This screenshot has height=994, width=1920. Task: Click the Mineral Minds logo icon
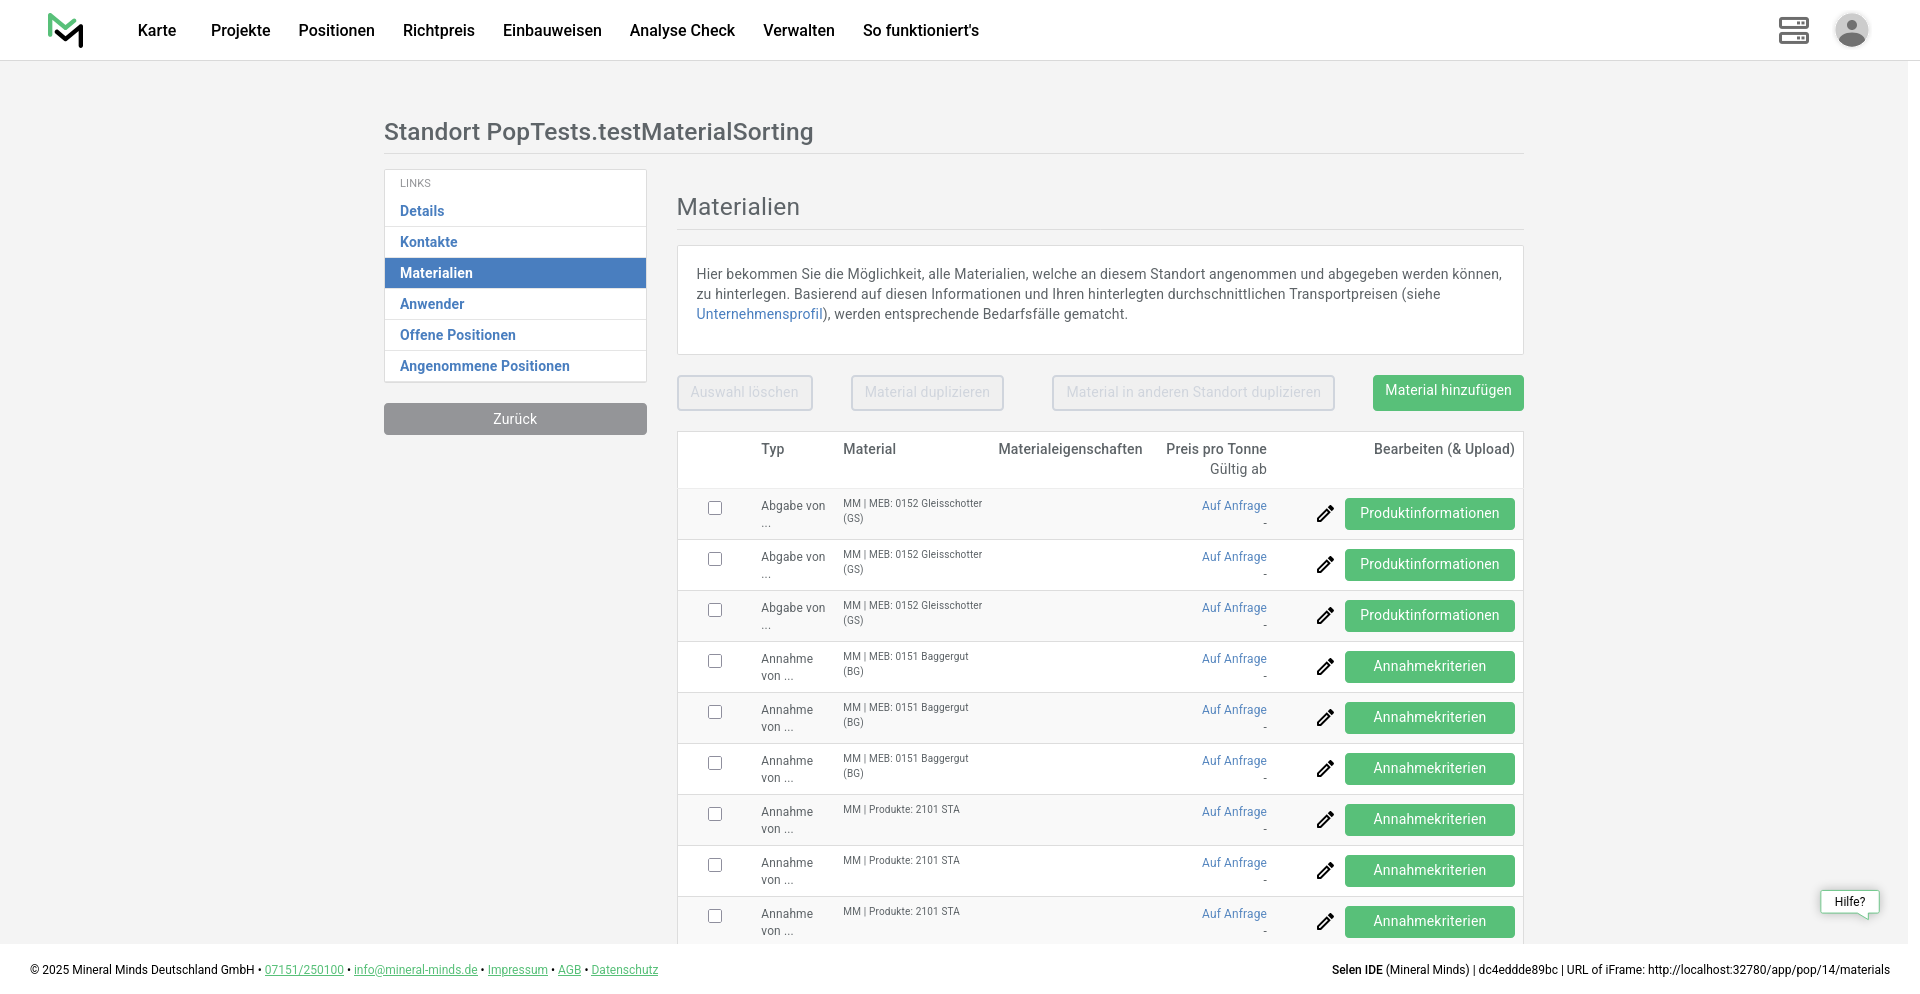(66, 30)
